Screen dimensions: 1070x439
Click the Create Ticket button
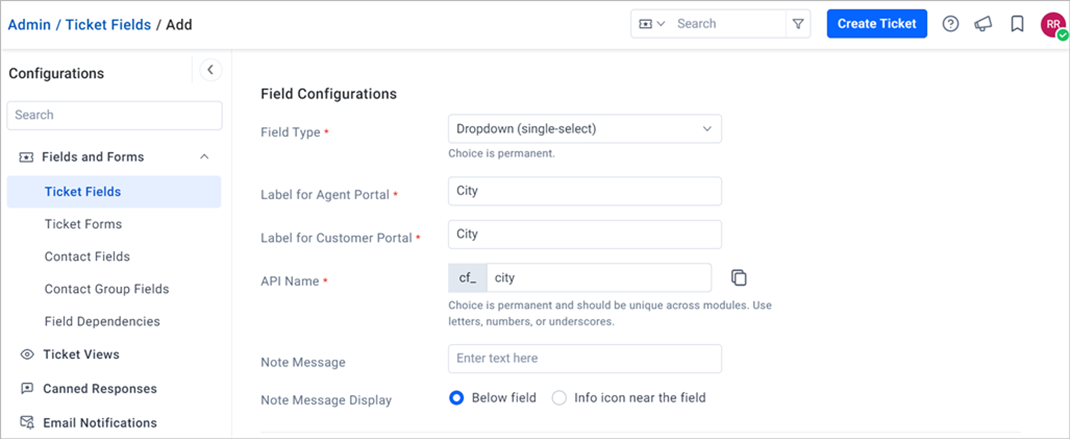point(877,24)
